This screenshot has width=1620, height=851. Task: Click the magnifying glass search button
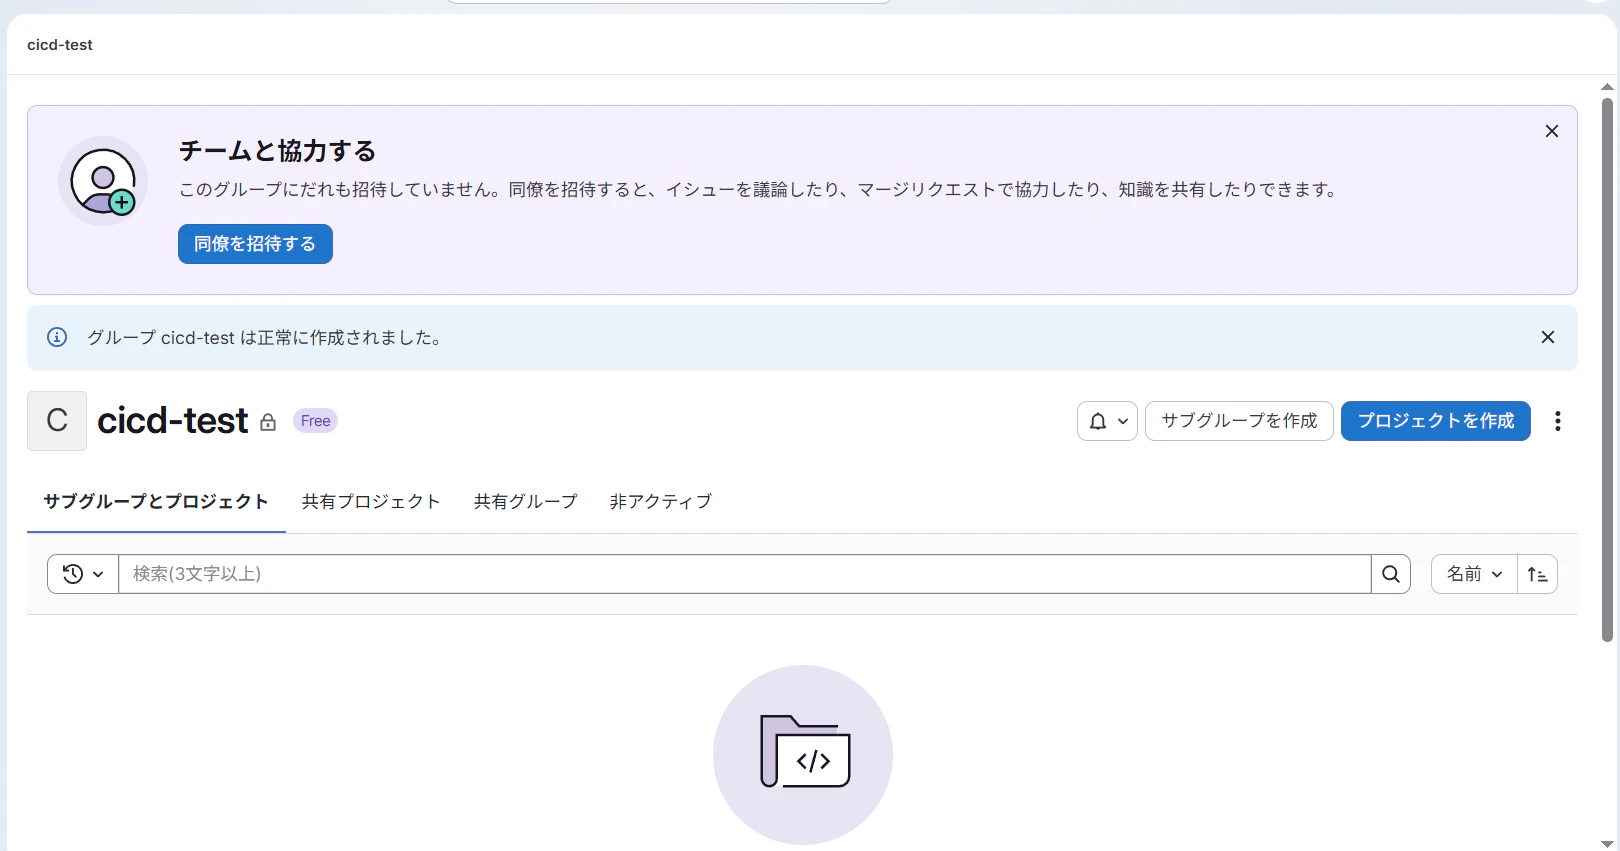[1391, 574]
